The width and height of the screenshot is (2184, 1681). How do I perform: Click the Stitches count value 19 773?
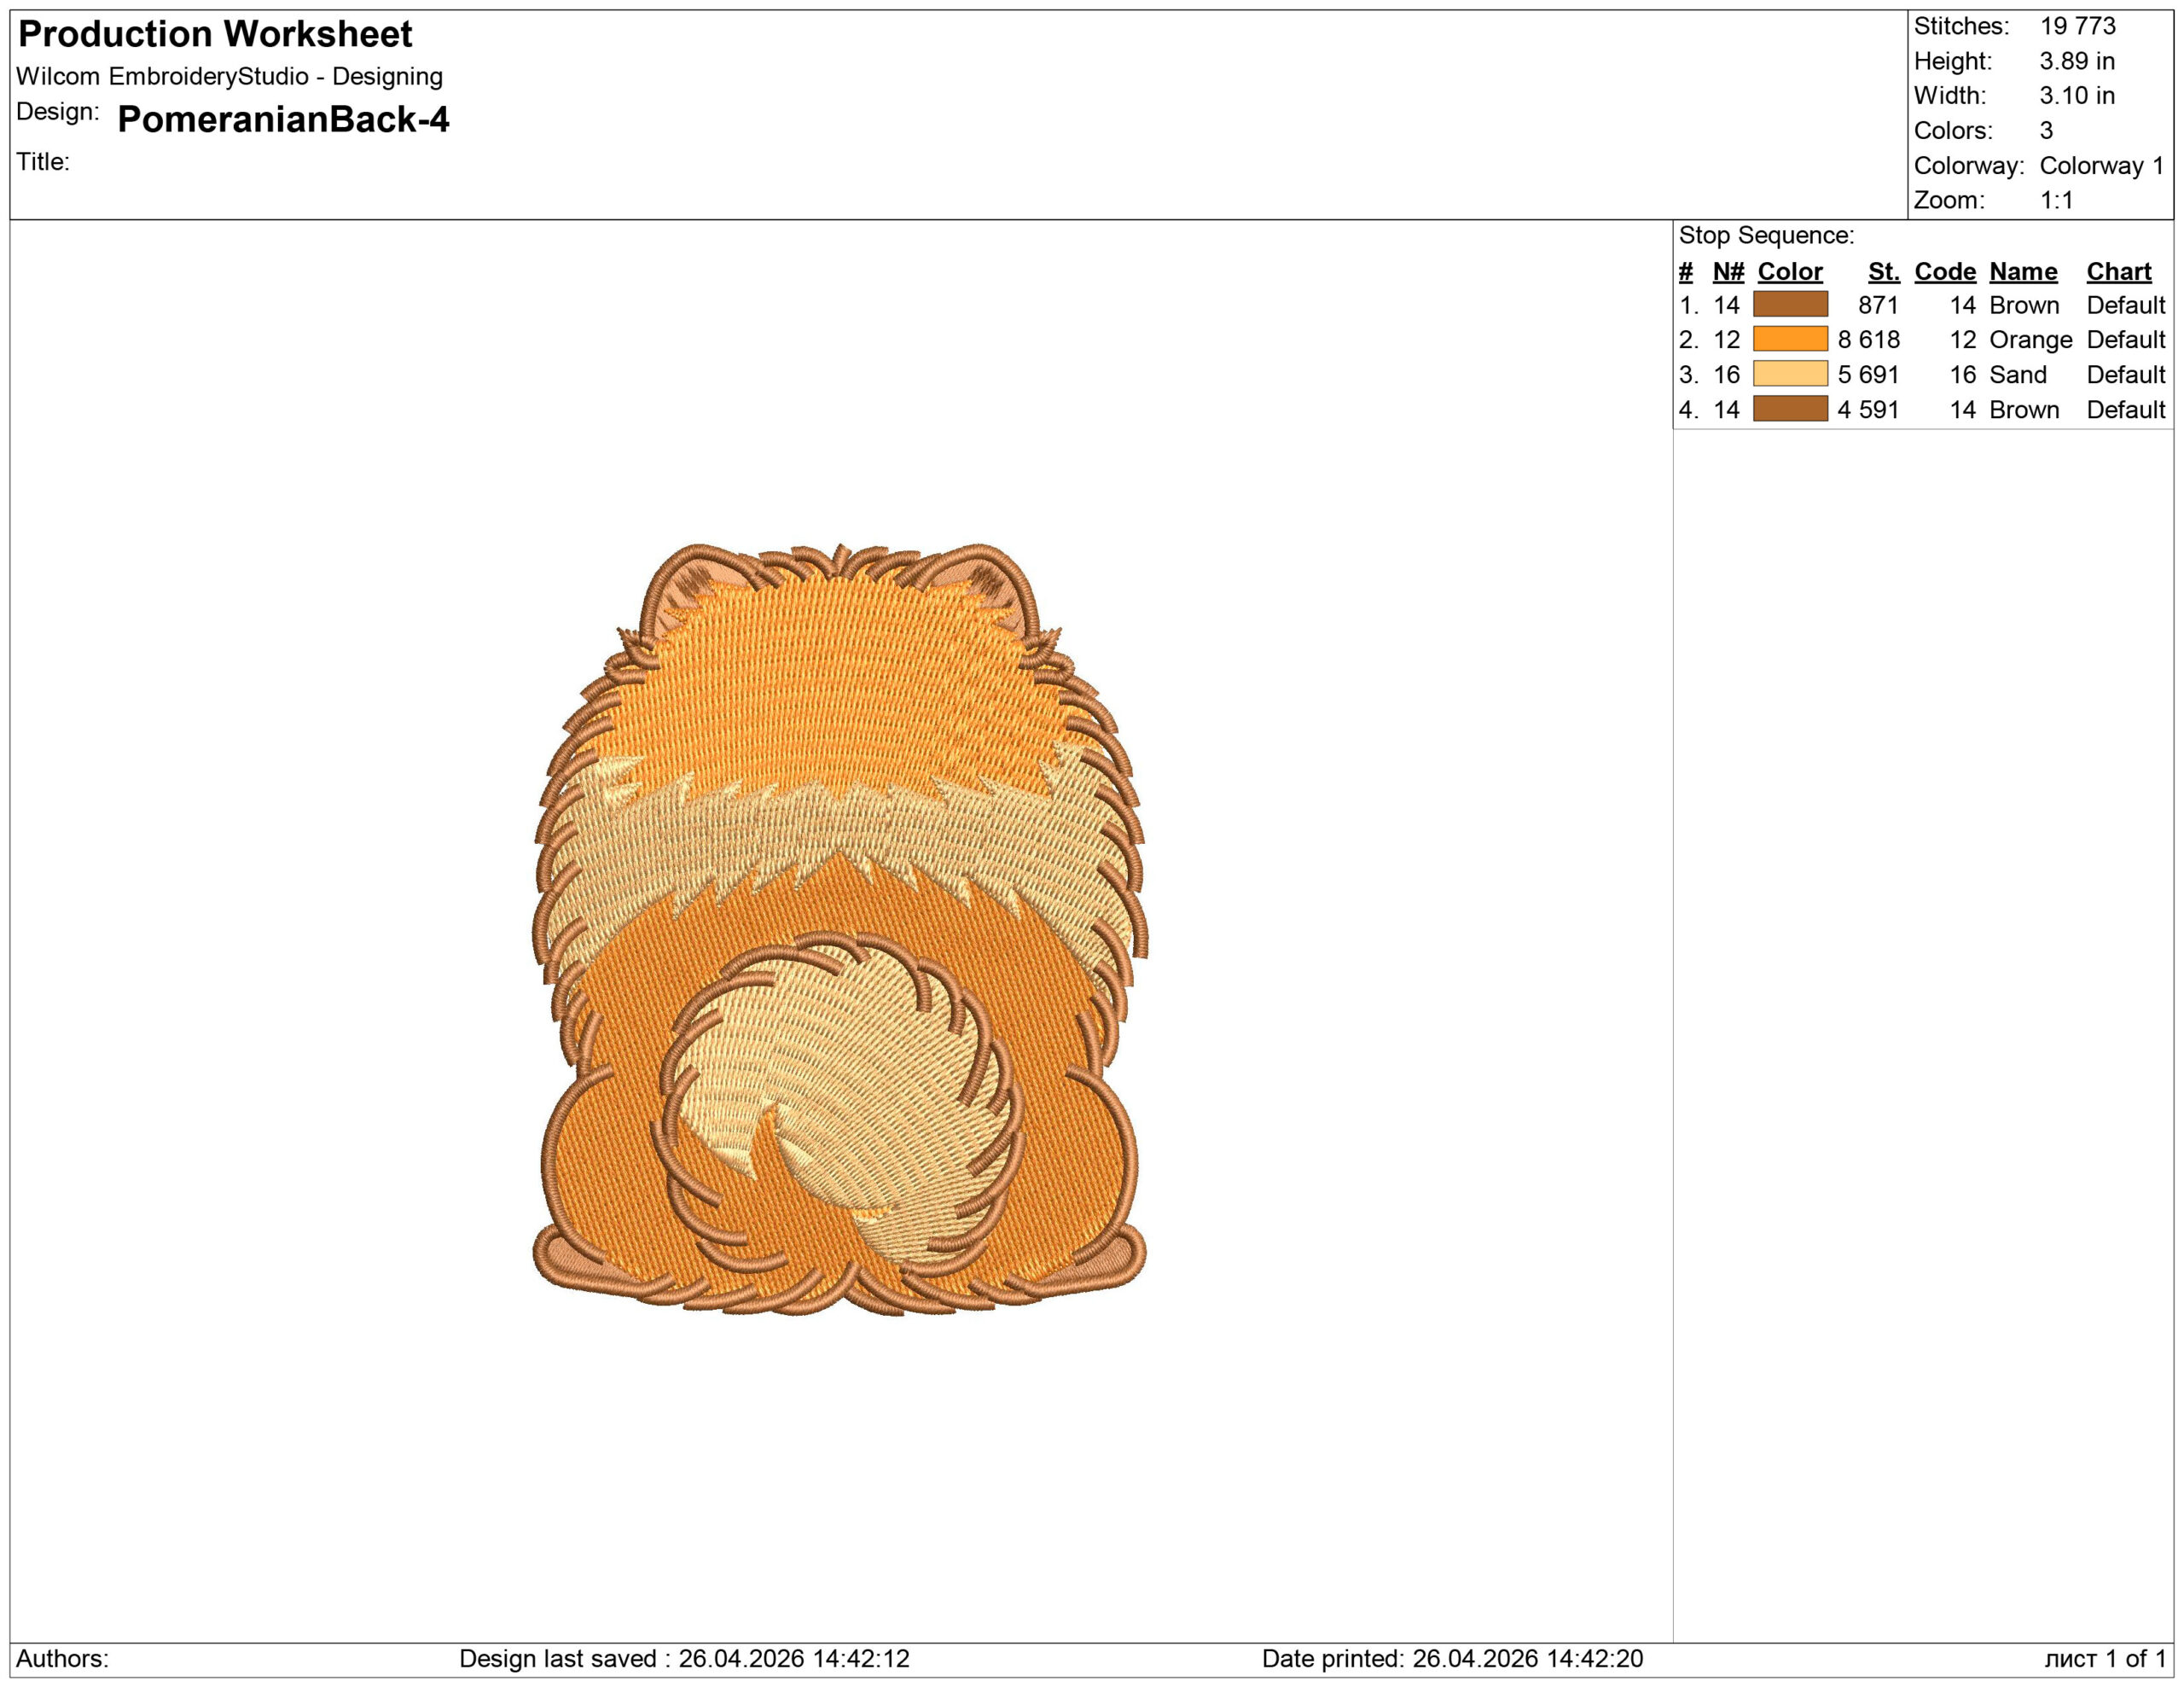pos(2077,26)
